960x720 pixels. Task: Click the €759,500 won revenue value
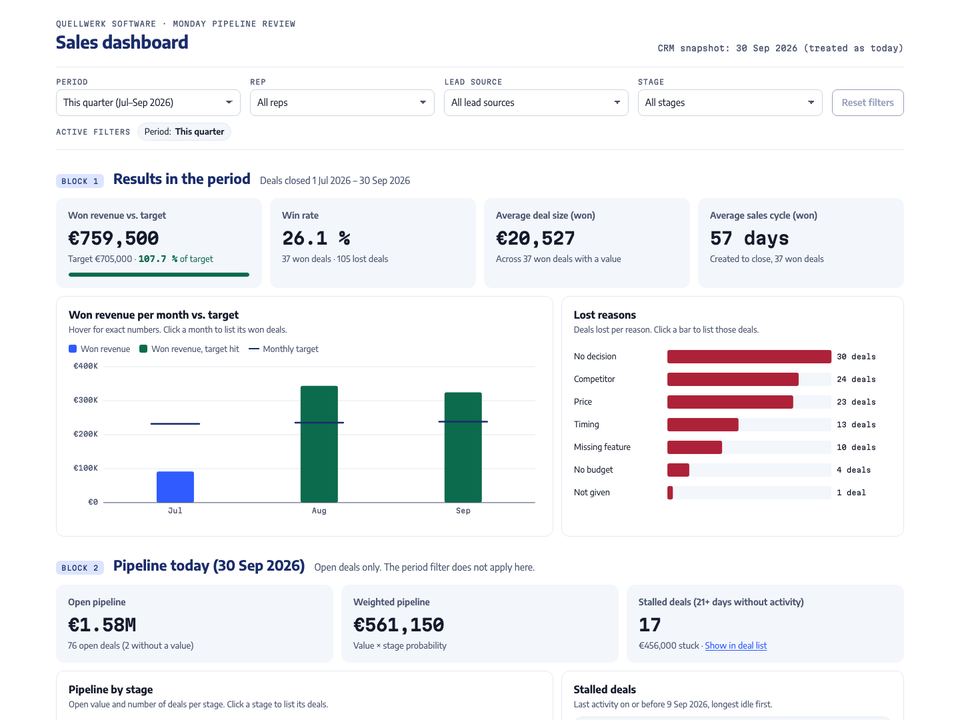(x=113, y=238)
